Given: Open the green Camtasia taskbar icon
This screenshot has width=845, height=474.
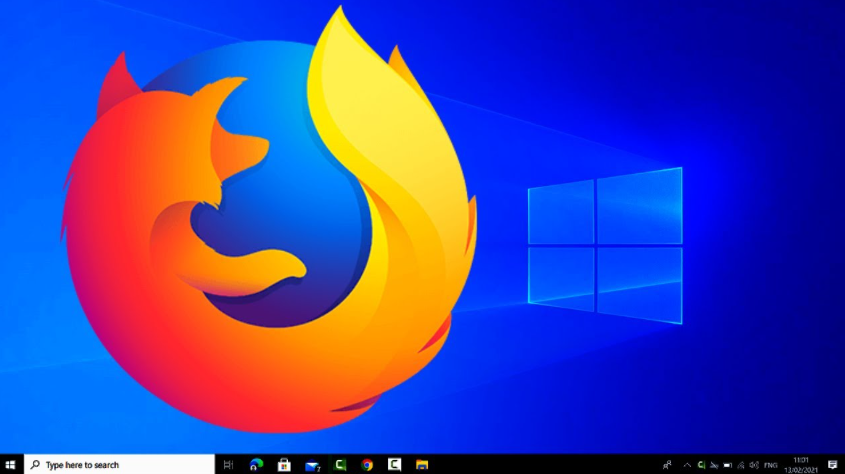Looking at the screenshot, I should pos(340,464).
